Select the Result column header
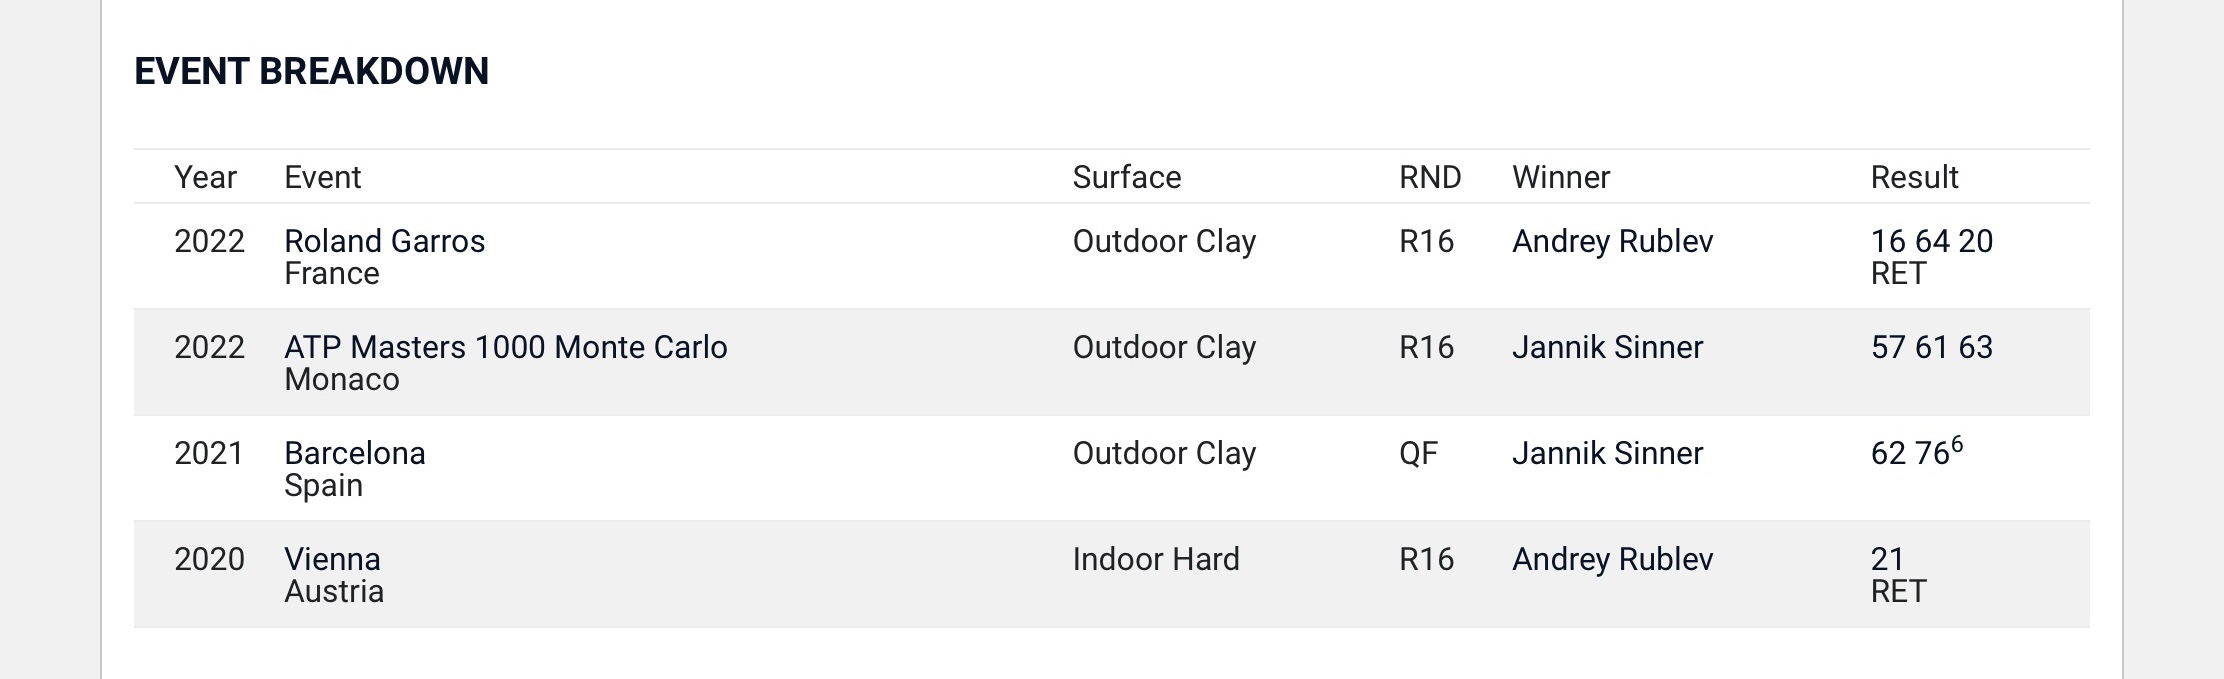2224x679 pixels. [x=1914, y=177]
